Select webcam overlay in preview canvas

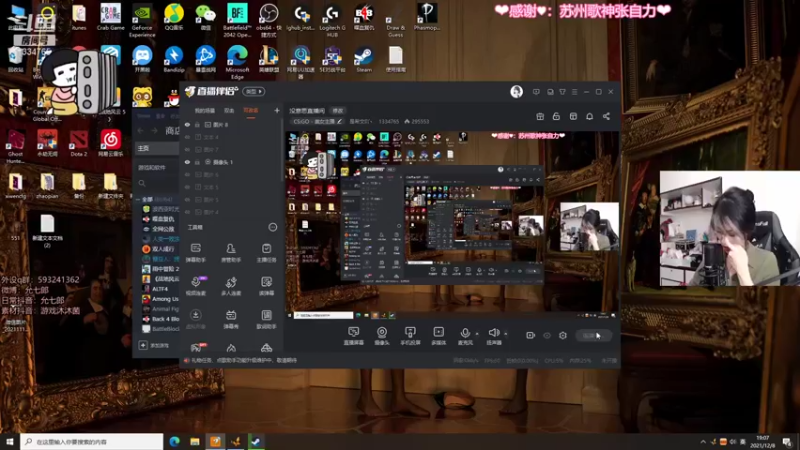(x=589, y=227)
